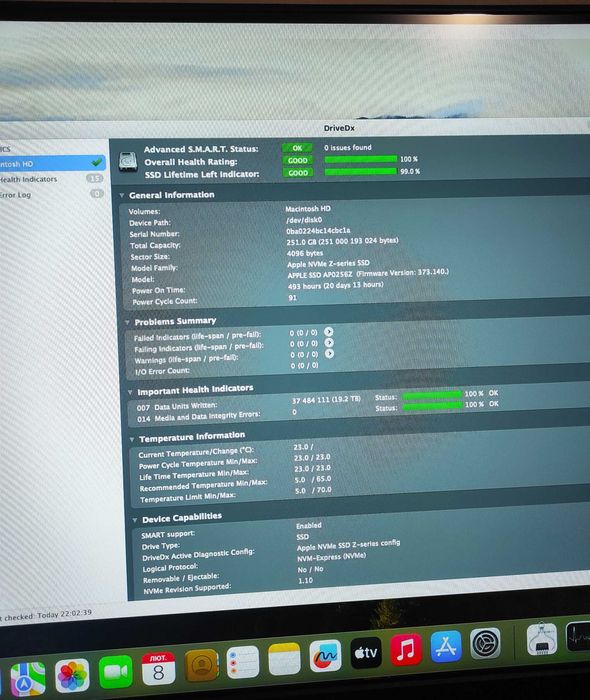The width and height of the screenshot is (590, 700).
Task: Click Temperature Limit value 5.0 / 70.0
Action: pos(313,490)
